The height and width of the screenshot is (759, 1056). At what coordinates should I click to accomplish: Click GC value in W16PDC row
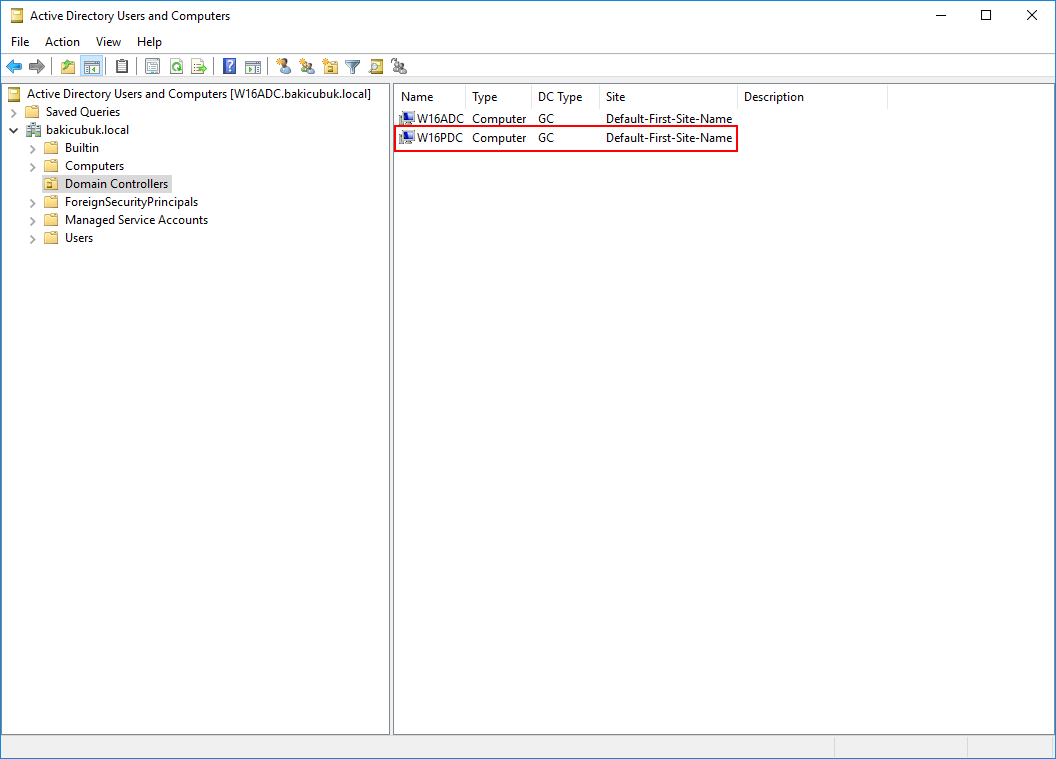(546, 137)
